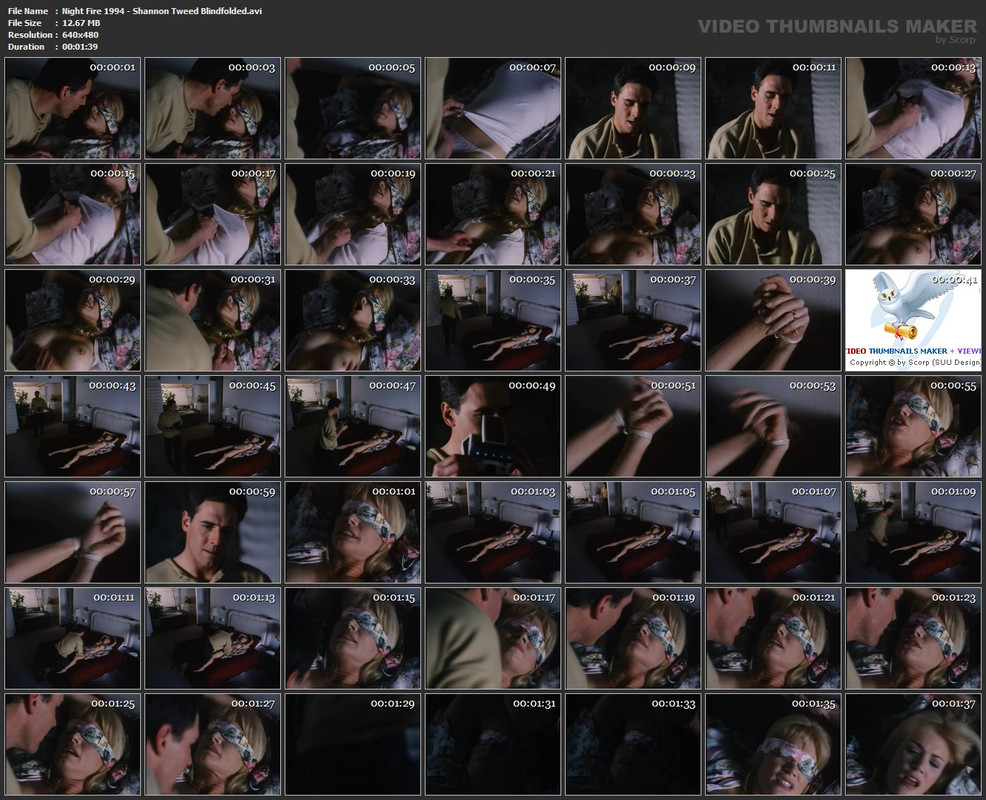
Task: Open the thumbnail stamped 00:01:01
Action: 353,533
